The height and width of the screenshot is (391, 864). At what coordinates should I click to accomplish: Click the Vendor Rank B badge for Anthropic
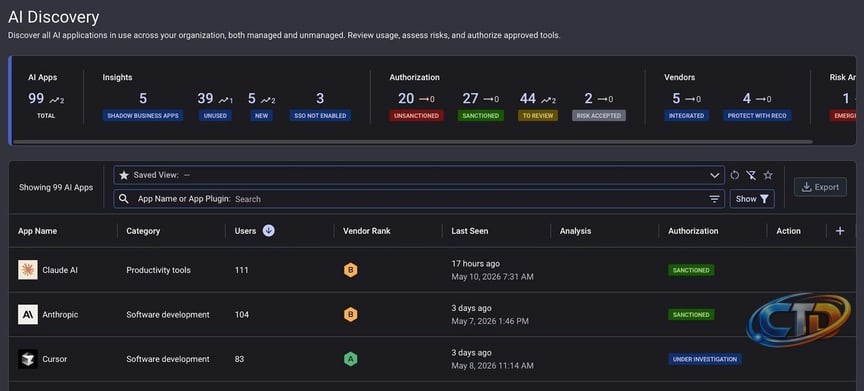click(x=350, y=315)
